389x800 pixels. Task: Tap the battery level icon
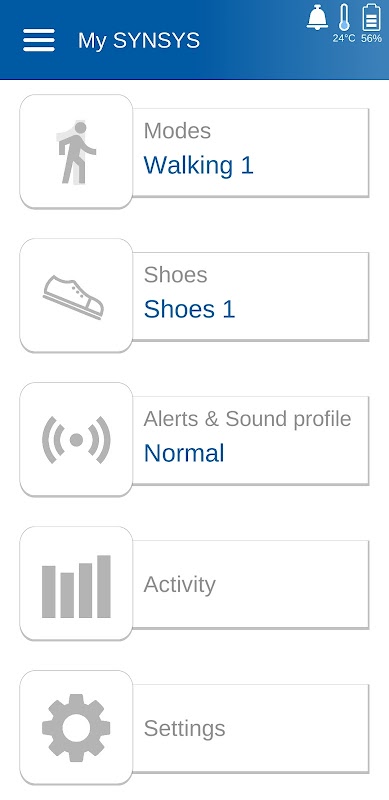(371, 17)
